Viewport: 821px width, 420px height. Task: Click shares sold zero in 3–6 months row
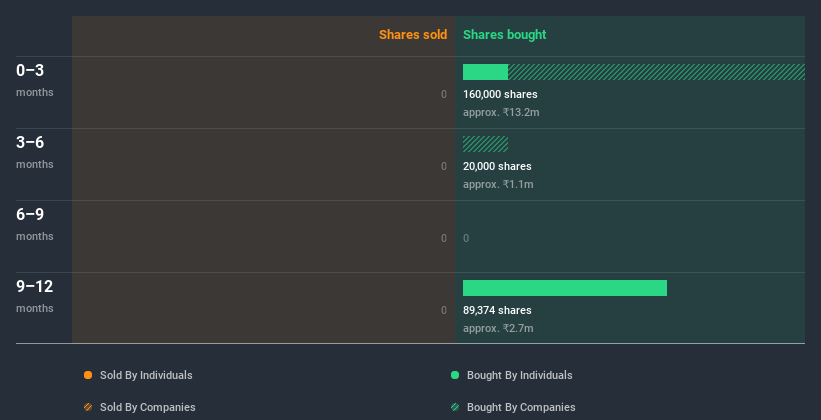point(444,167)
